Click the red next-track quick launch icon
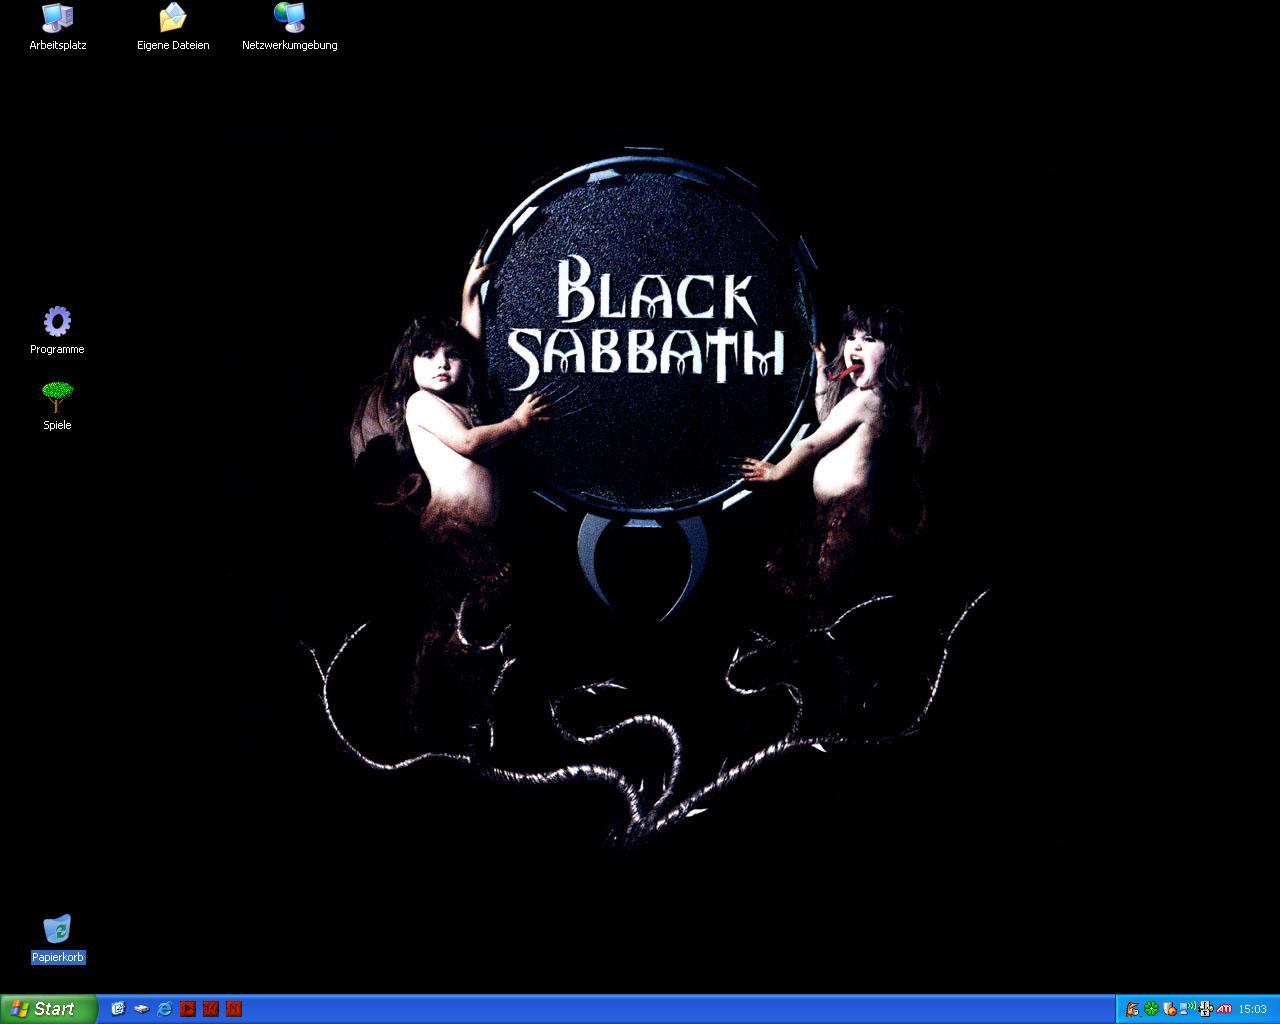 233,1009
